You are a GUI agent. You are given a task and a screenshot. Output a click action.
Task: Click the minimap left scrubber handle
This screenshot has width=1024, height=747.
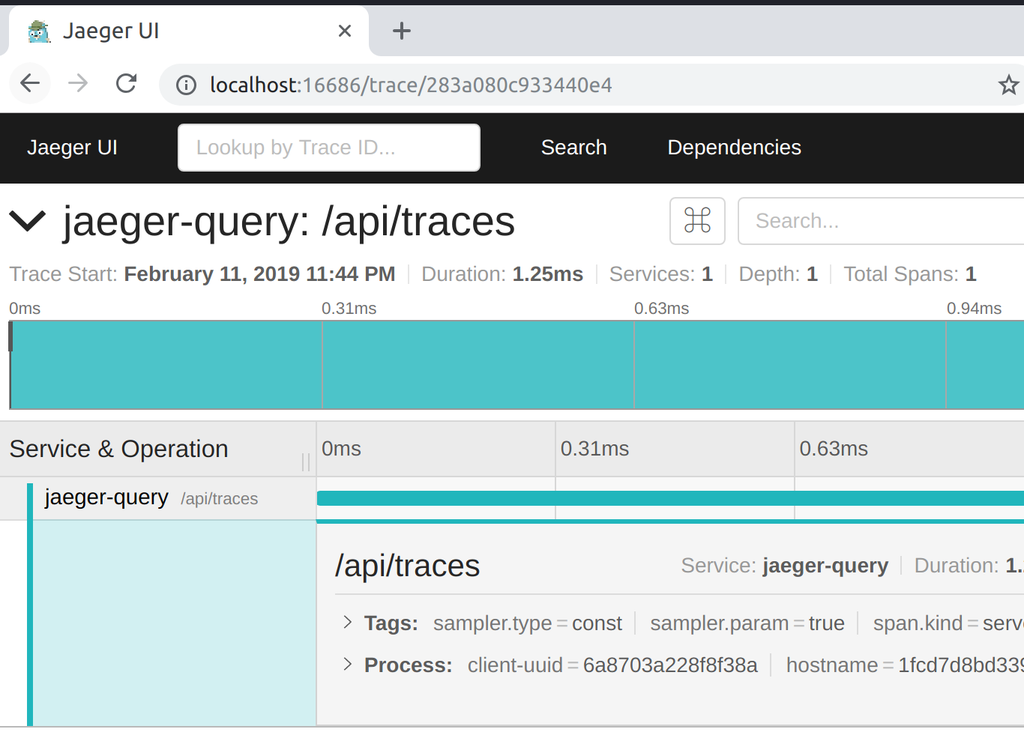click(x=10, y=338)
